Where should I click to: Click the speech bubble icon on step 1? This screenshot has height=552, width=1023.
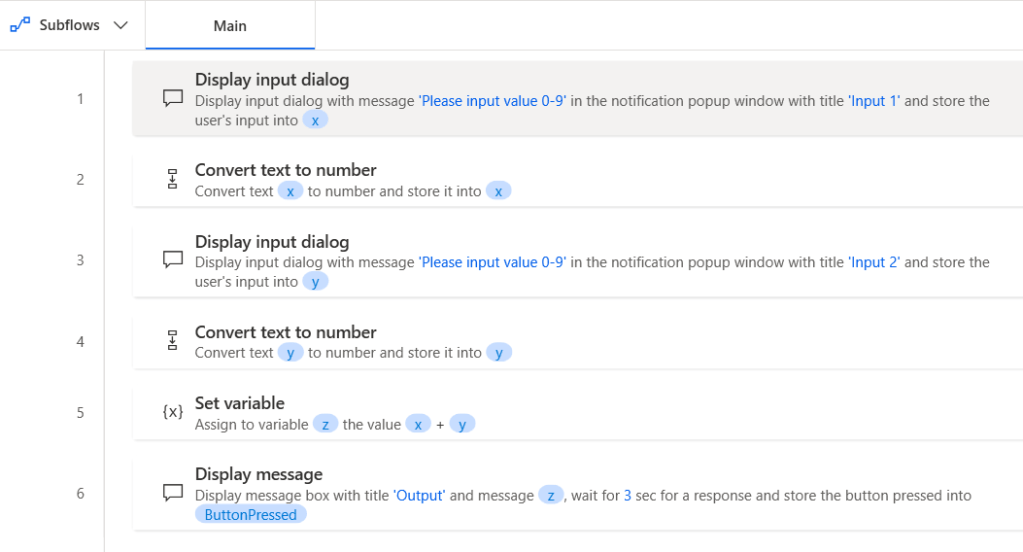[x=173, y=99]
